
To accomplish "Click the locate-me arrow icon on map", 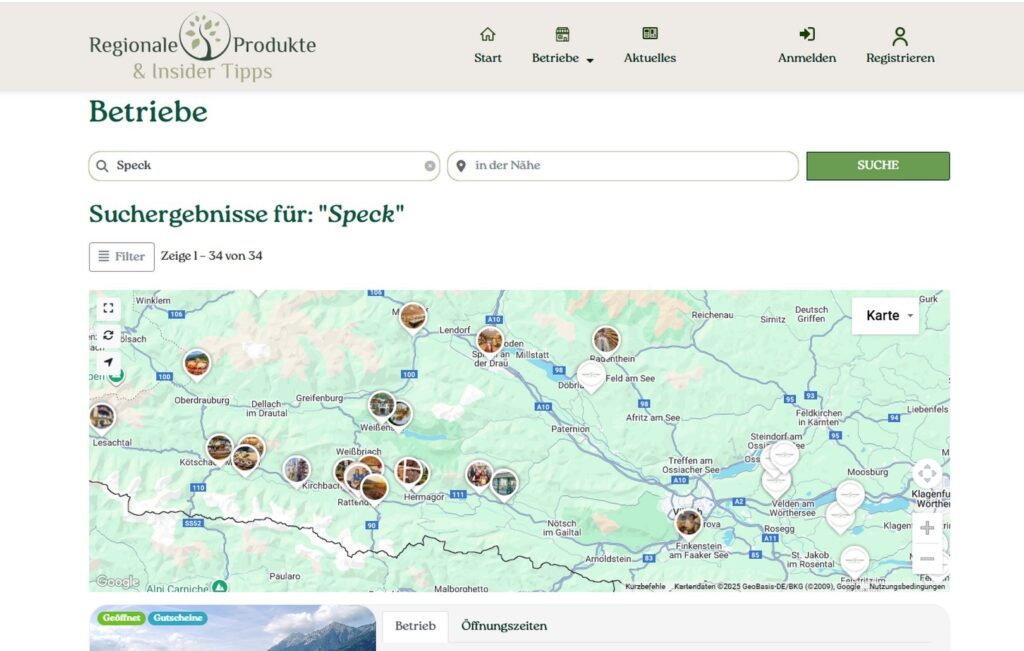I will (108, 363).
